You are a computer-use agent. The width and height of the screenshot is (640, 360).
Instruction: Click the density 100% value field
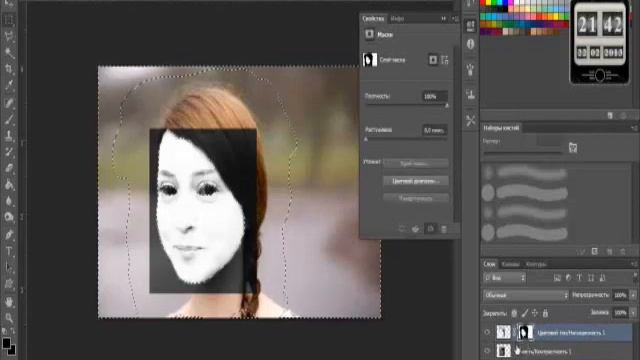point(435,96)
